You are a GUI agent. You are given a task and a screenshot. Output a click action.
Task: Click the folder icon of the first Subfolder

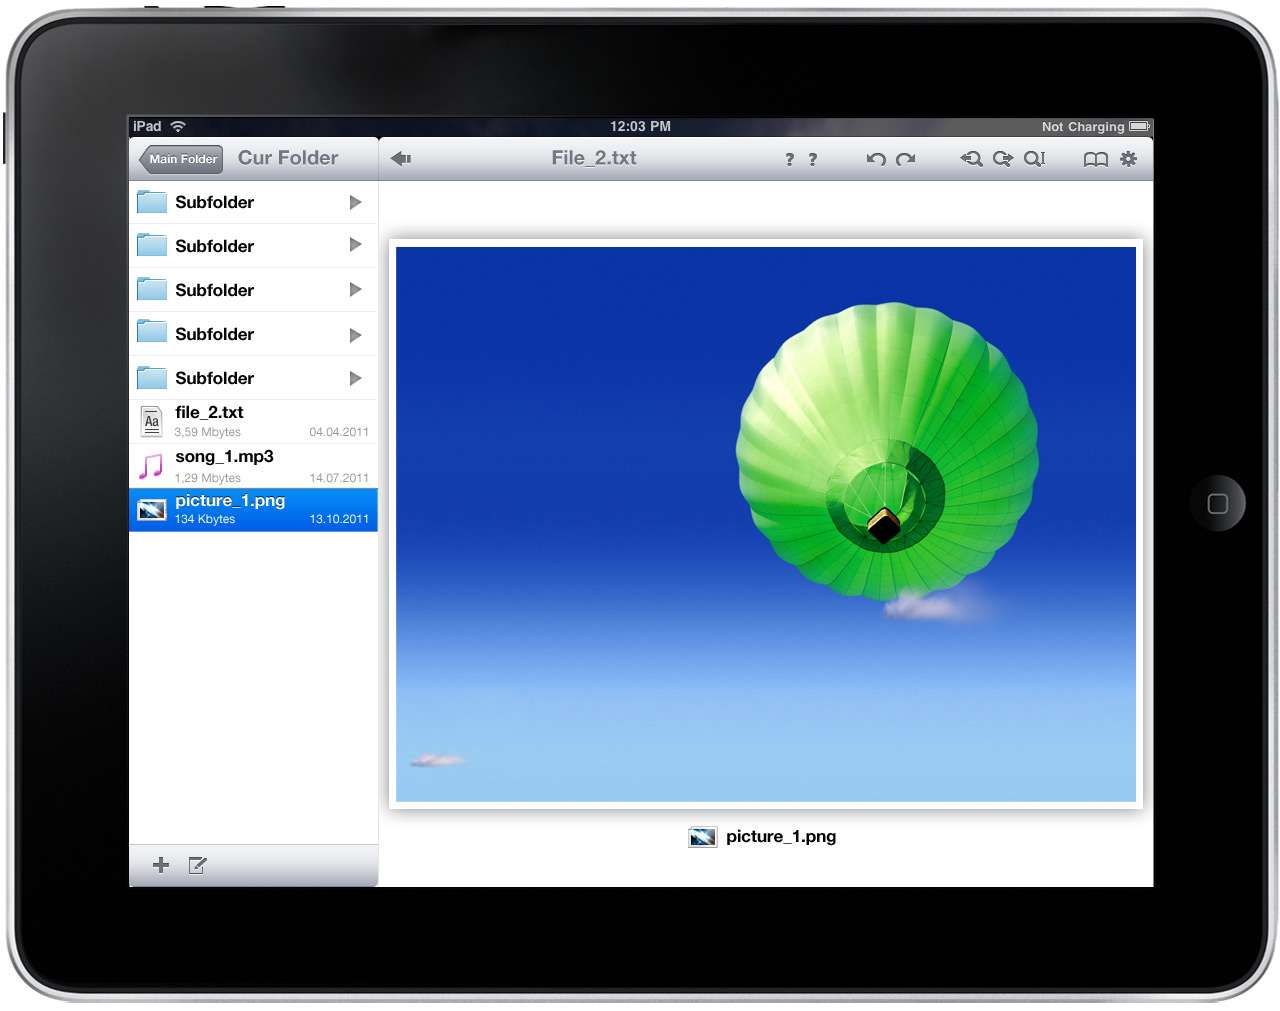tap(152, 201)
